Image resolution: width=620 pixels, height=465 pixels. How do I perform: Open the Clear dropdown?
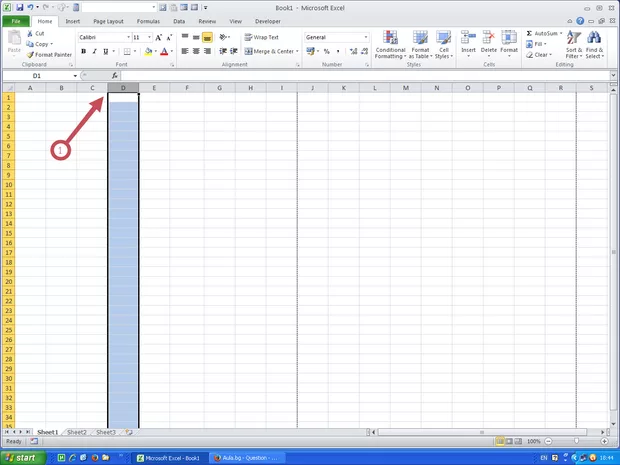[x=538, y=55]
